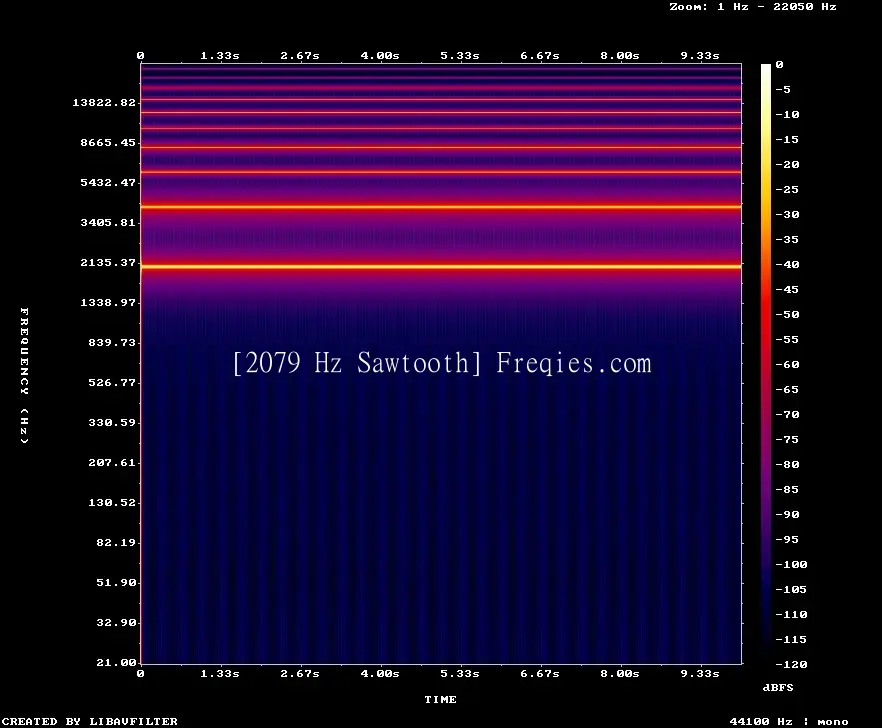Select 5.33s on the upper time axis
The image size is (882, 728).
(x=460, y=56)
